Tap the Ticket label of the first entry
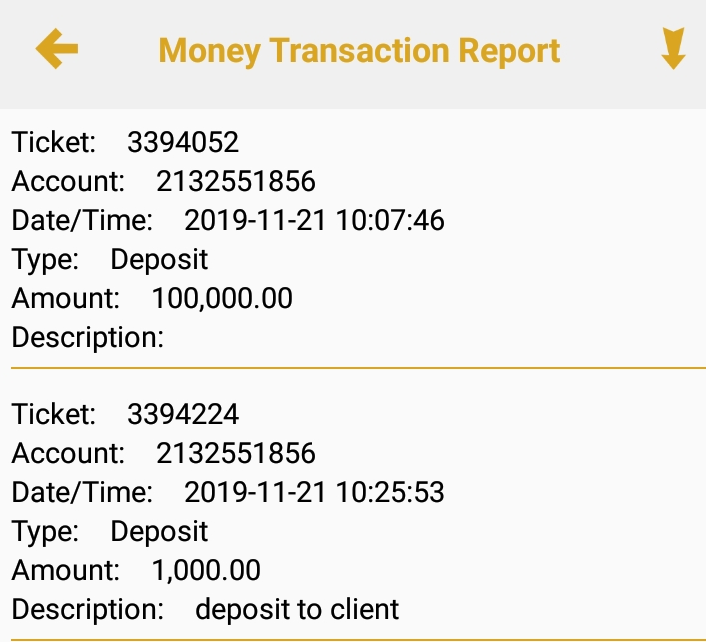 click(x=54, y=142)
